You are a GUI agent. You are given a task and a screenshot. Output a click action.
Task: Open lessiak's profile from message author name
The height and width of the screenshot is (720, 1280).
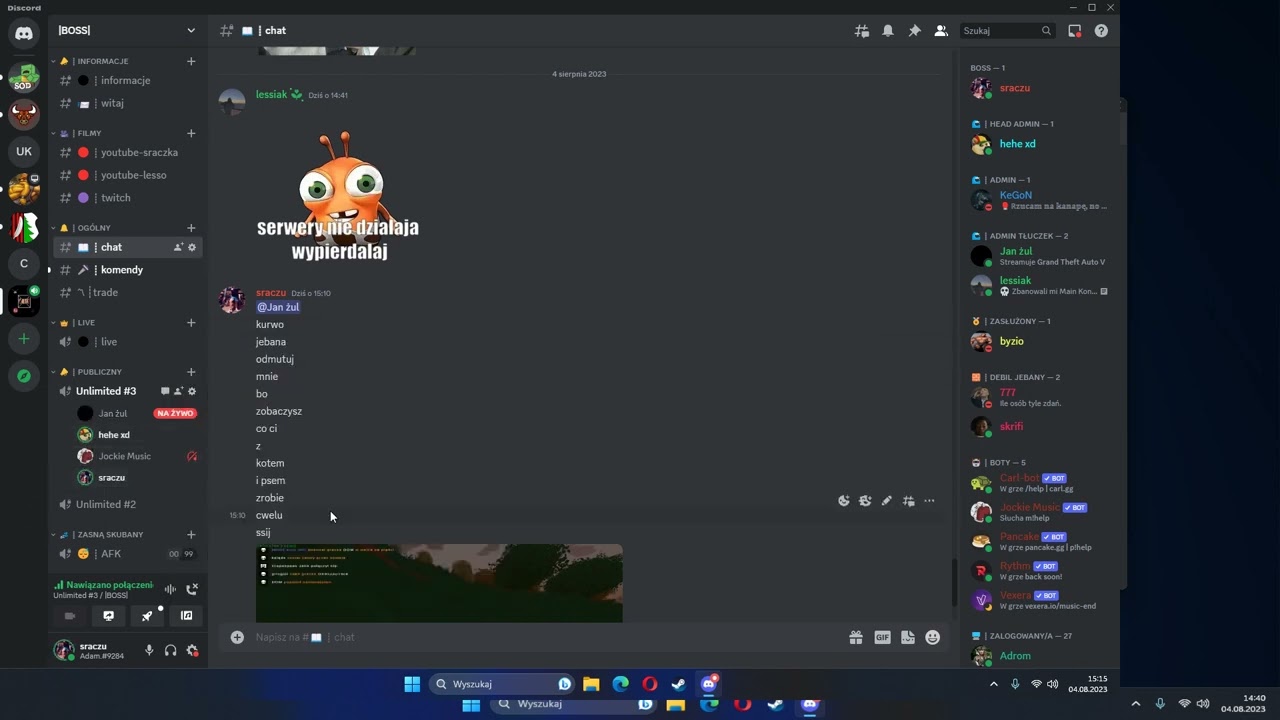pyautogui.click(x=271, y=95)
